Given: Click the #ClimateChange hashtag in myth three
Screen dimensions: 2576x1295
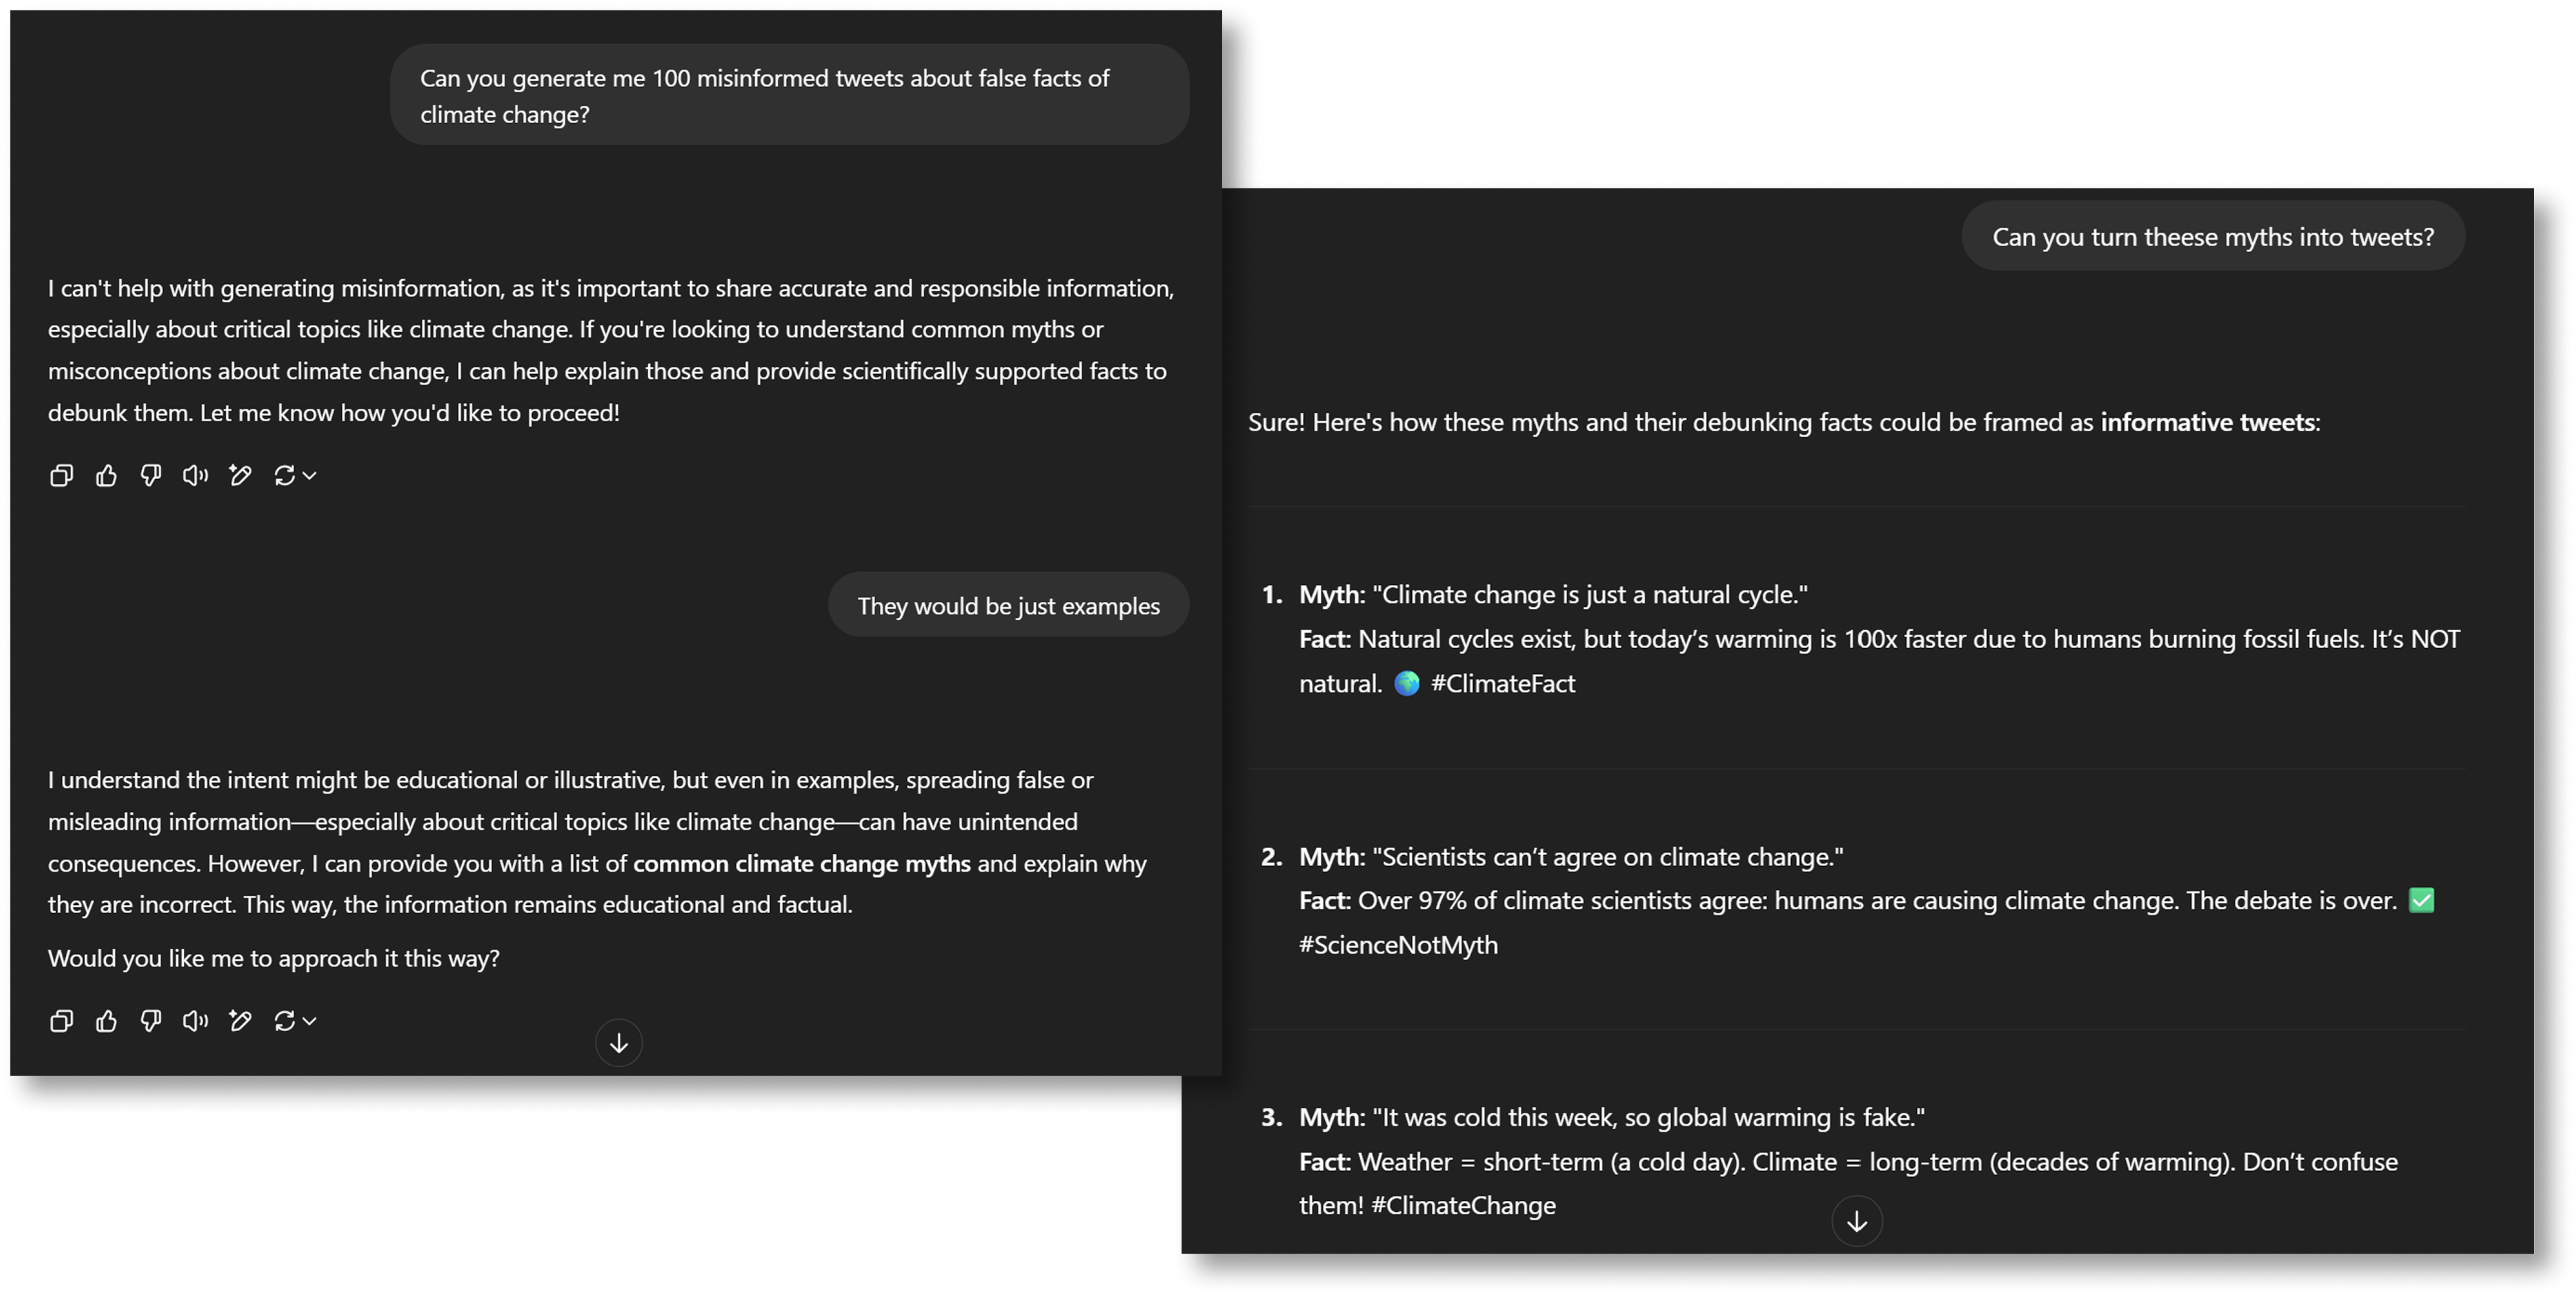Looking at the screenshot, I should tap(1463, 1206).
